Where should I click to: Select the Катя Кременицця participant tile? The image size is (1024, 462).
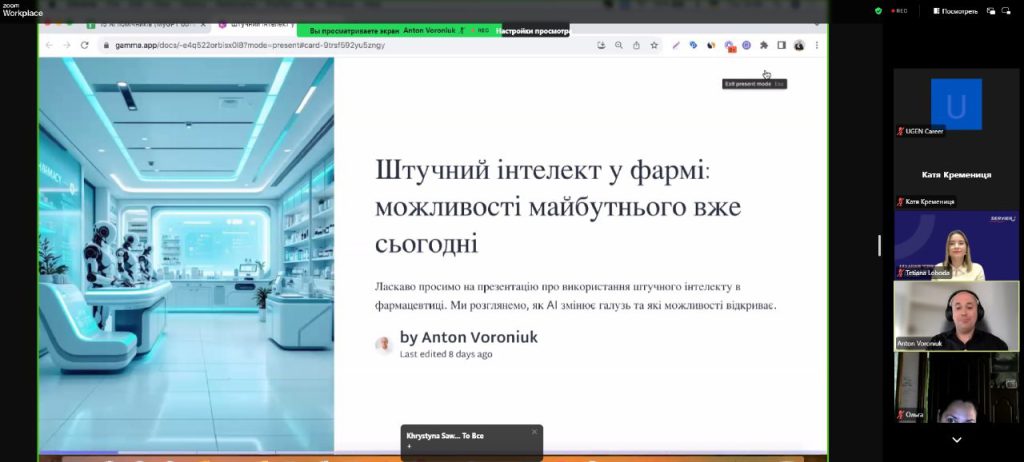click(x=956, y=174)
